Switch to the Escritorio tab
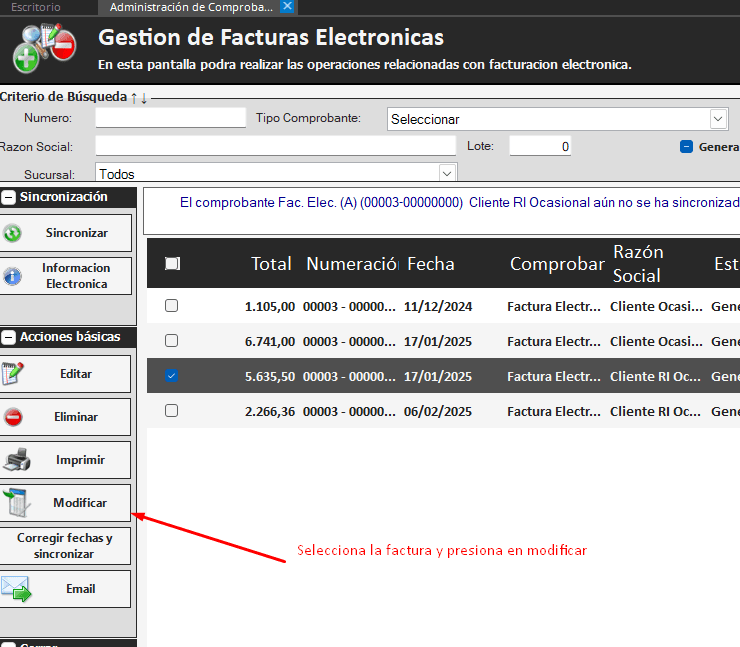 point(35,7)
